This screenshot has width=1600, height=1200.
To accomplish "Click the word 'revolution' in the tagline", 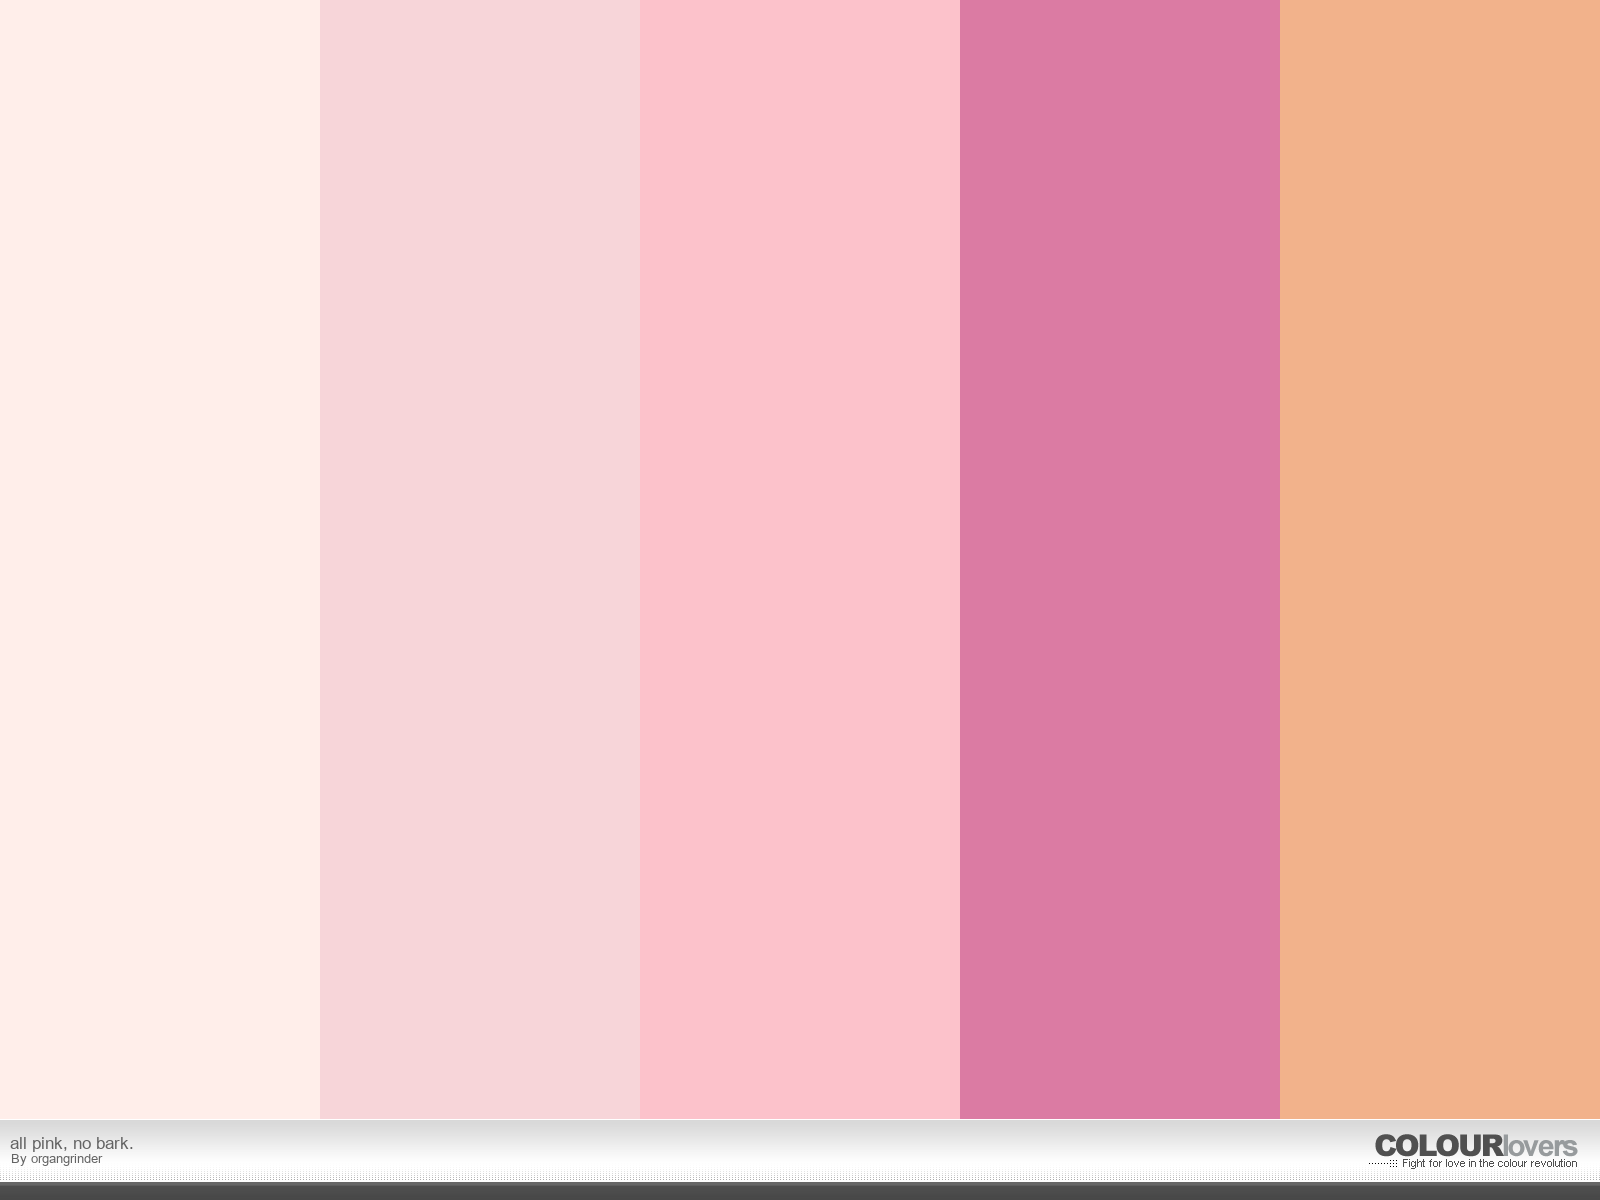I will click(x=1553, y=1163).
